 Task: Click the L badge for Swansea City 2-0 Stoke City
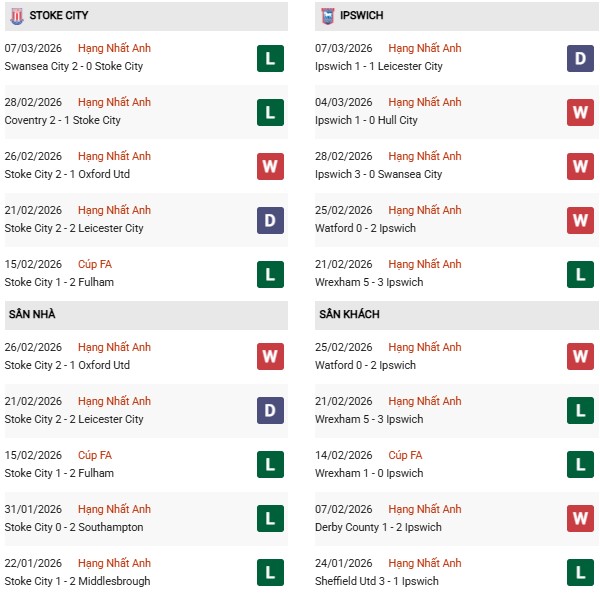pos(270,58)
